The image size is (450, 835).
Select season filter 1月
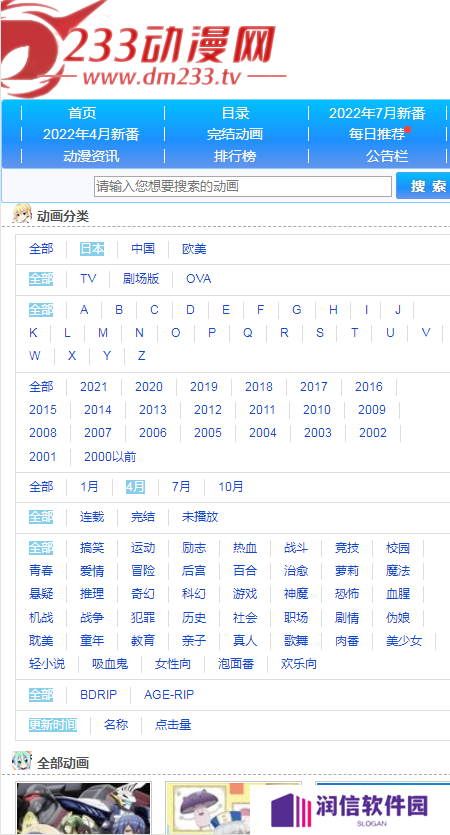pos(89,486)
